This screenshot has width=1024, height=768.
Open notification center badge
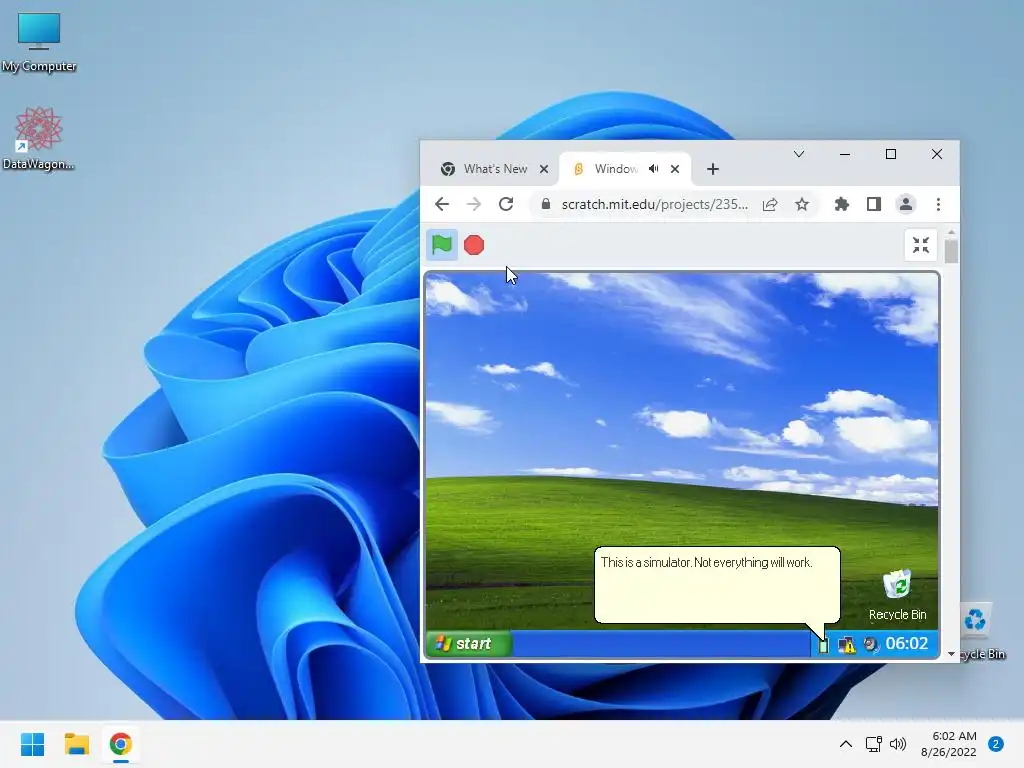(x=996, y=744)
